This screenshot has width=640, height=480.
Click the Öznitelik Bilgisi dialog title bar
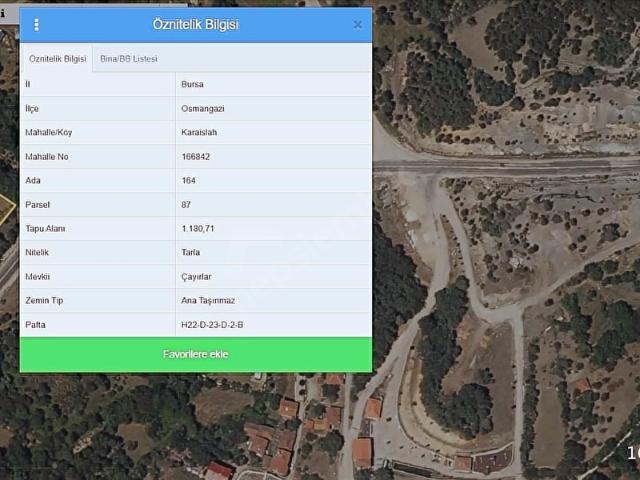point(196,25)
